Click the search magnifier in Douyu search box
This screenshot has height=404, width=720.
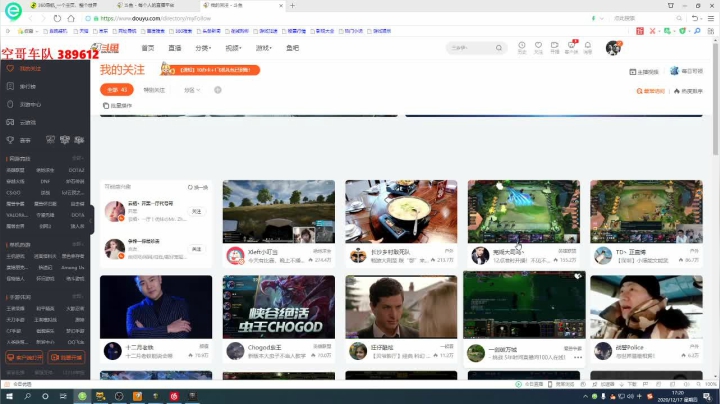point(499,48)
